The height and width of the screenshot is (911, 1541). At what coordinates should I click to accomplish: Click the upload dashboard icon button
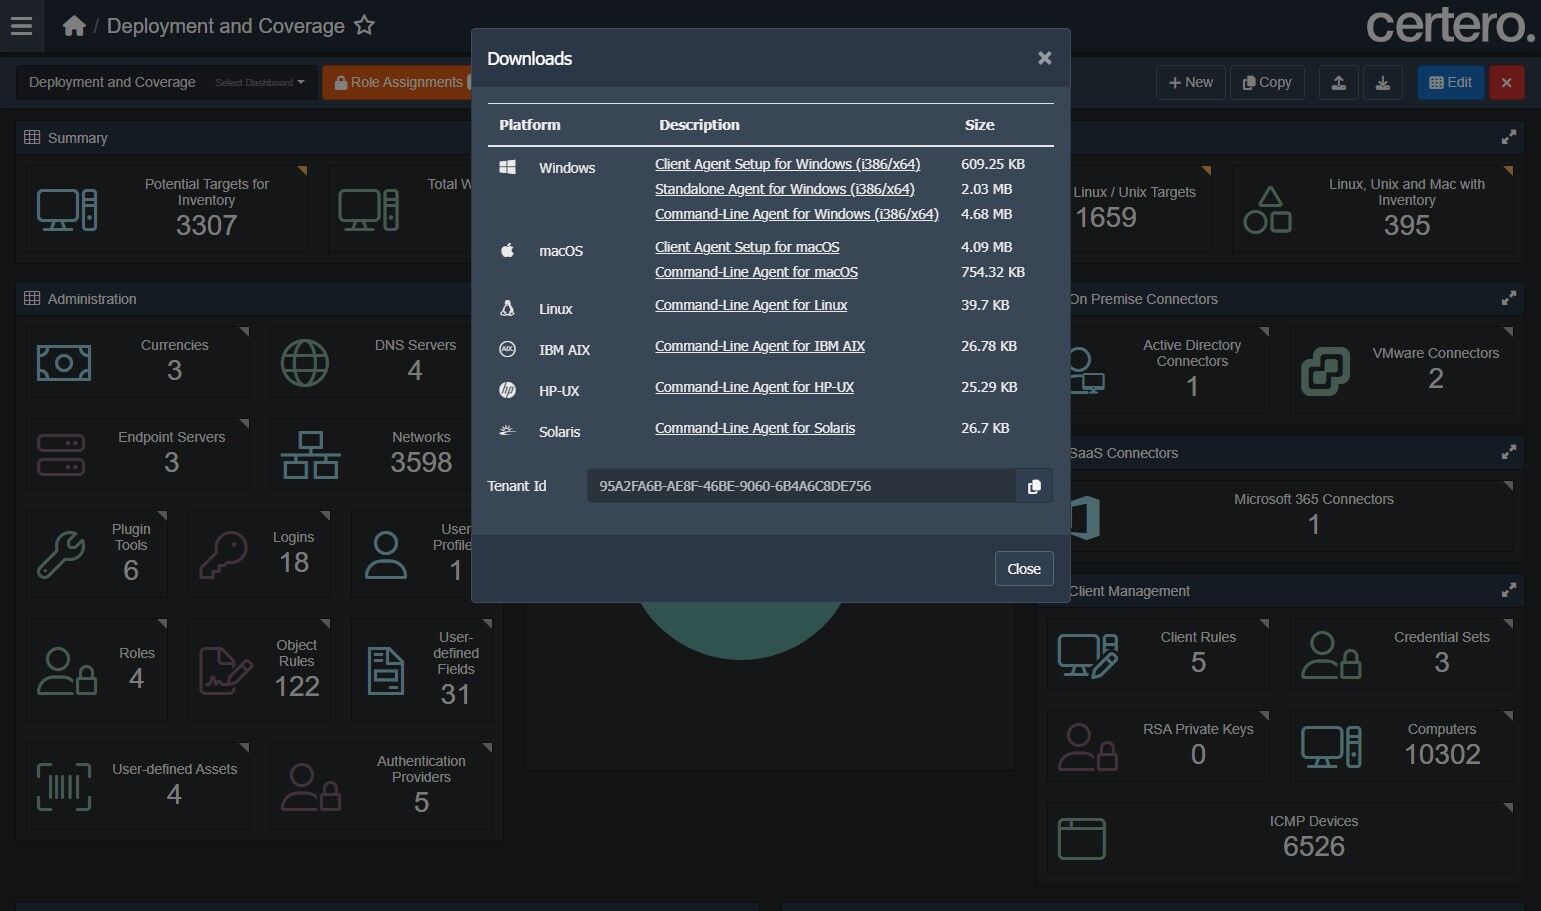coord(1339,83)
